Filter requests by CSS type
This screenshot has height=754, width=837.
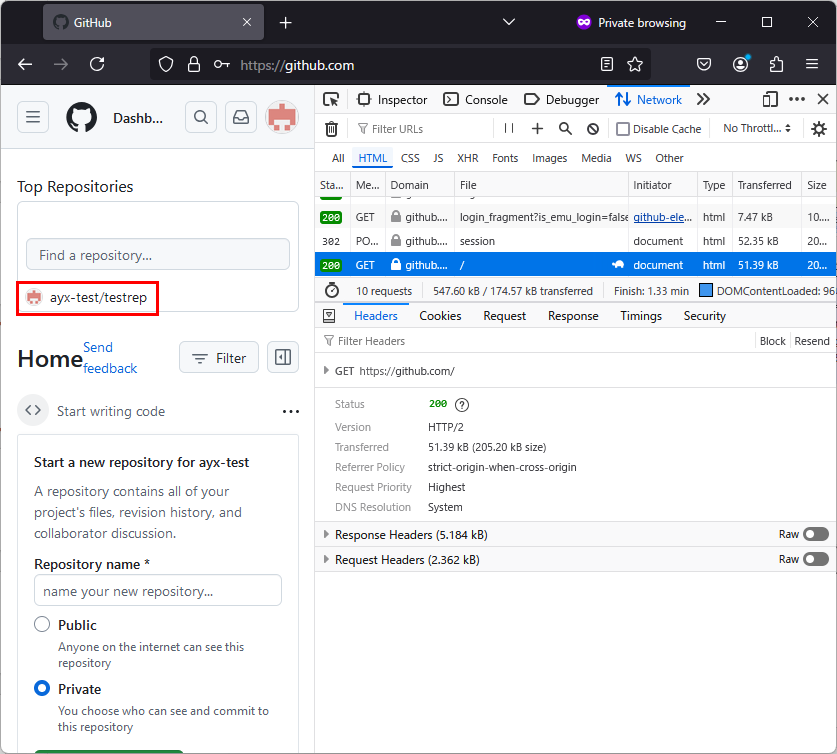click(x=410, y=158)
